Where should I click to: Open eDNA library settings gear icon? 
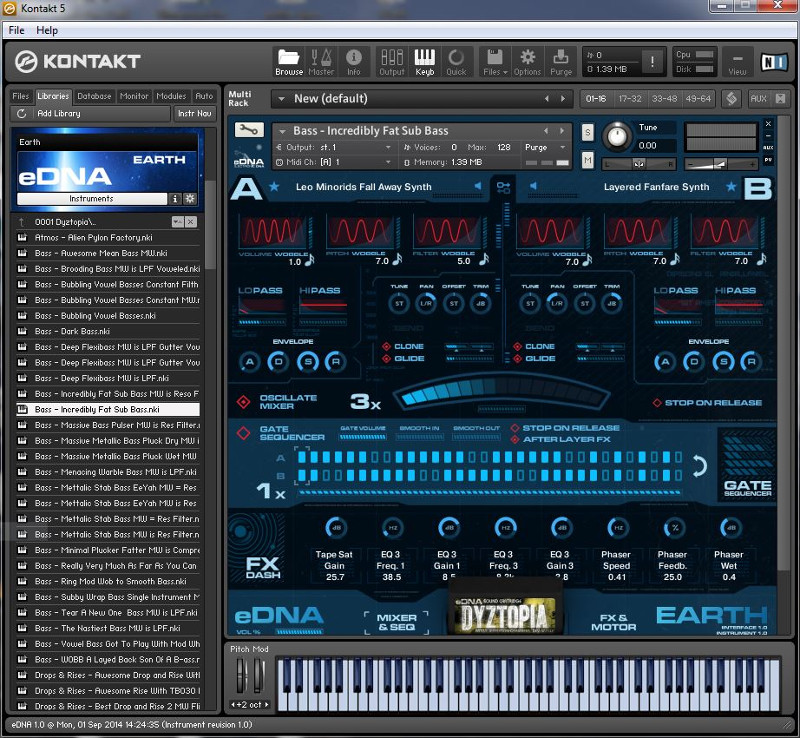(190, 199)
